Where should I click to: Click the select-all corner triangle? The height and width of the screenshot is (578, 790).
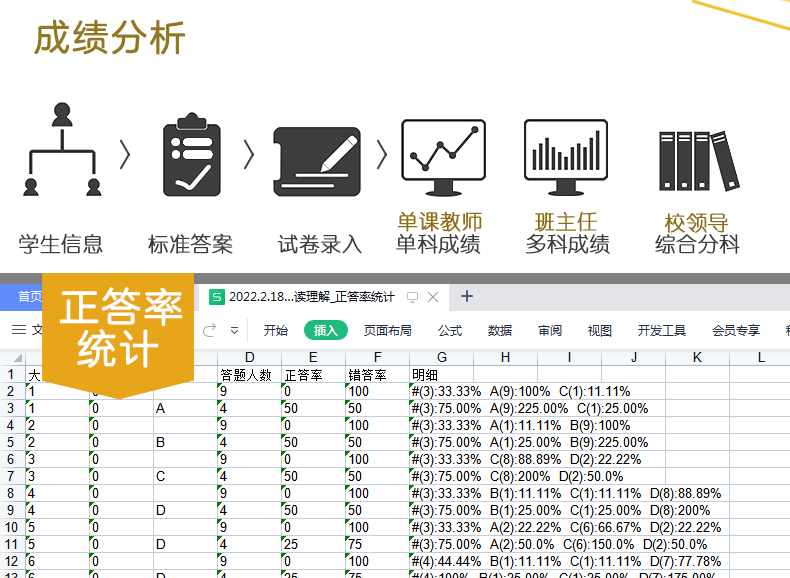(x=18, y=358)
